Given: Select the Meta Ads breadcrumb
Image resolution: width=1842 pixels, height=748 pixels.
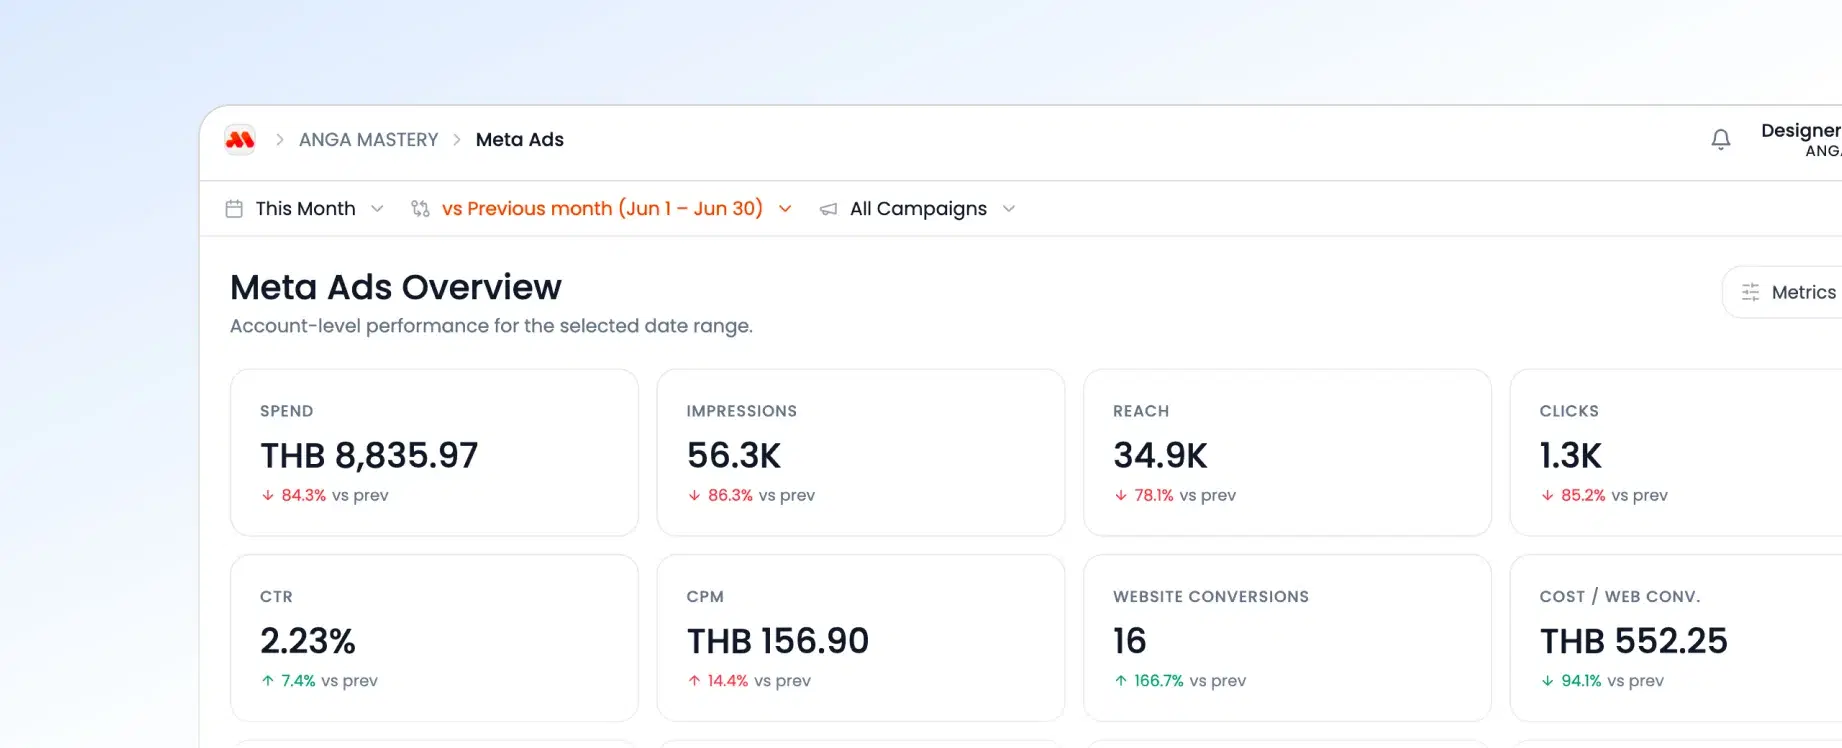Looking at the screenshot, I should click(x=520, y=140).
